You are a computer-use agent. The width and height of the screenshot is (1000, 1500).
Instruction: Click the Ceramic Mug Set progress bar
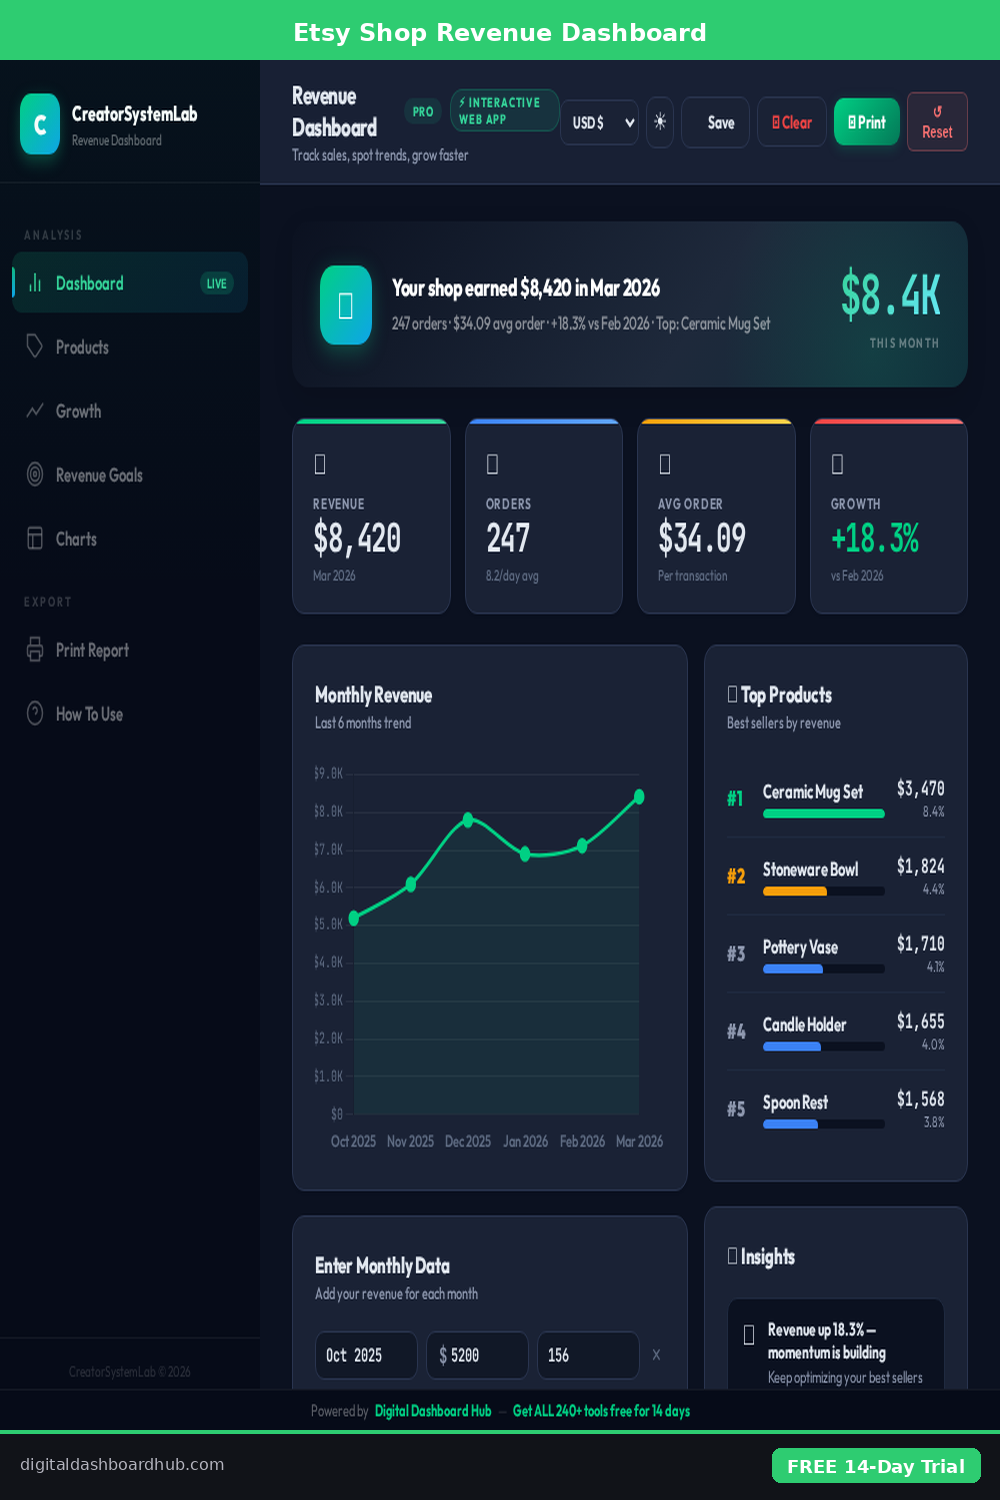(x=823, y=814)
